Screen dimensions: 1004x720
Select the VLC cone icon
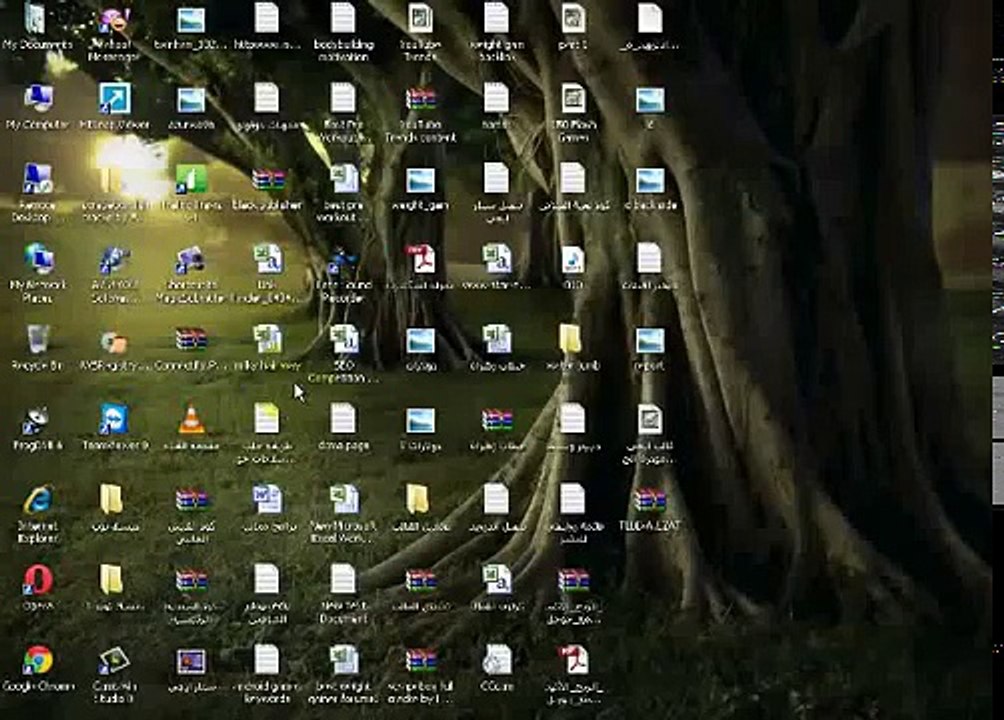click(x=191, y=420)
